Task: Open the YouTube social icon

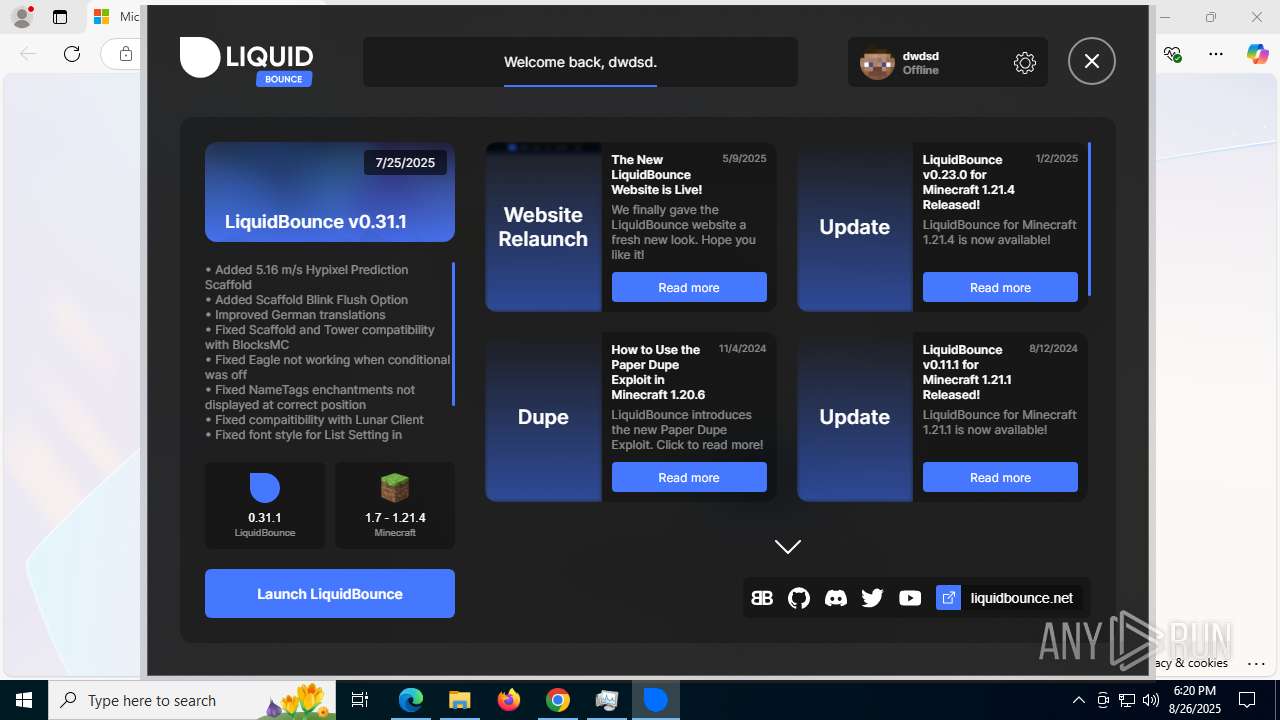Action: [x=910, y=598]
